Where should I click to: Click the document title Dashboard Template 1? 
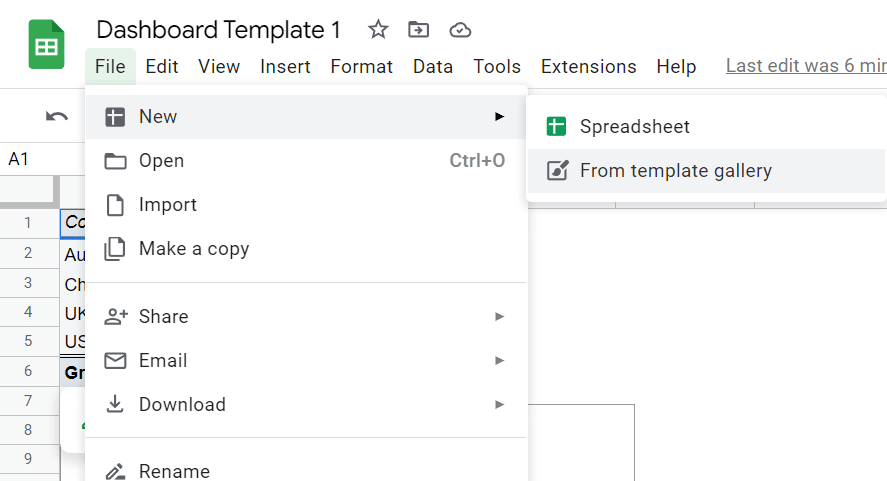pos(218,29)
